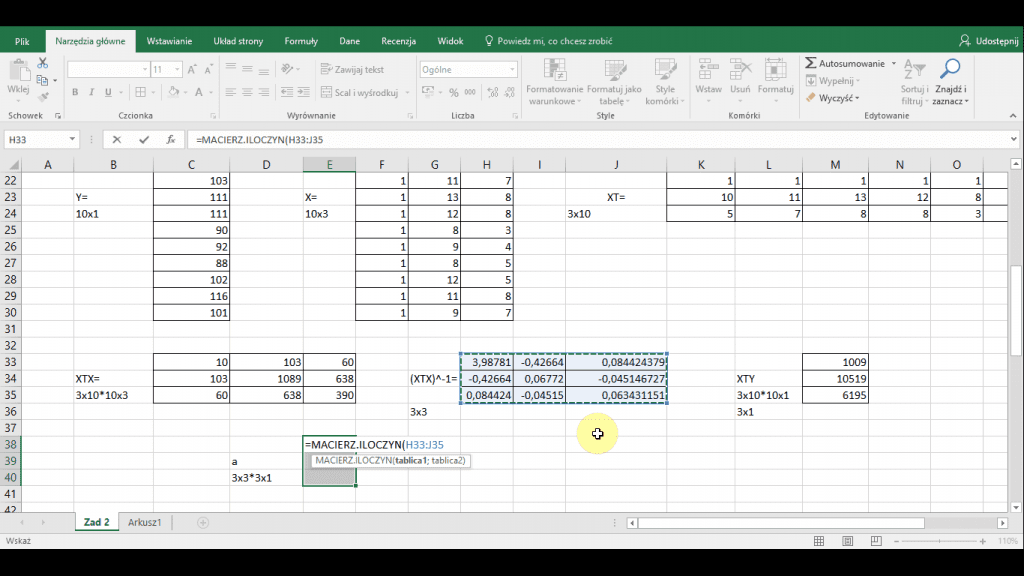Open the Scal i wyśrodkuj dropdown arrow
1024x576 pixels.
[x=408, y=93]
